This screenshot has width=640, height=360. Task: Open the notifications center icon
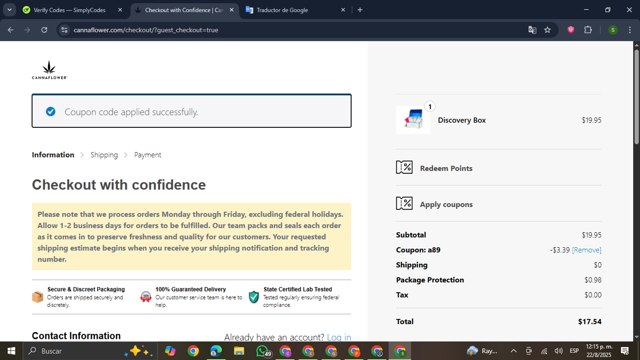click(624, 351)
